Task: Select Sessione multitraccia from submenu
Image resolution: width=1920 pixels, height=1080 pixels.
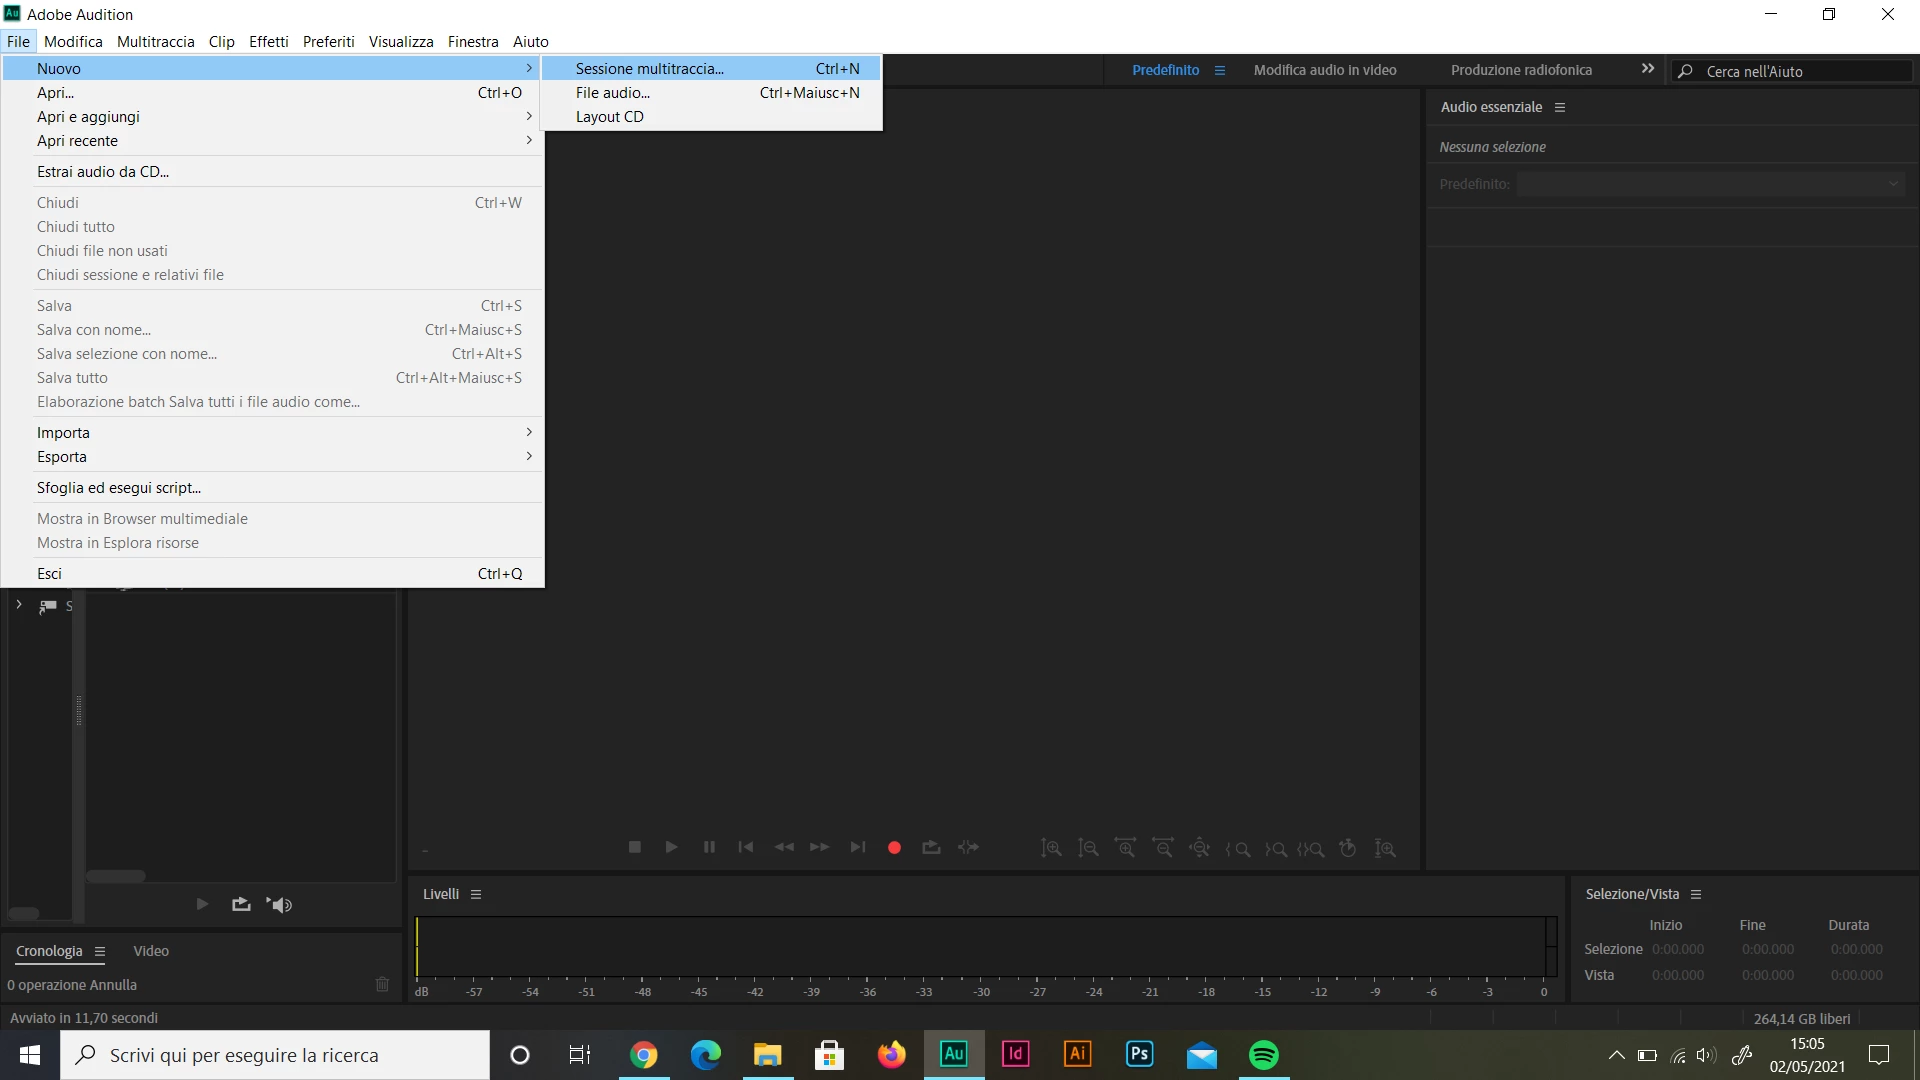Action: tap(649, 69)
